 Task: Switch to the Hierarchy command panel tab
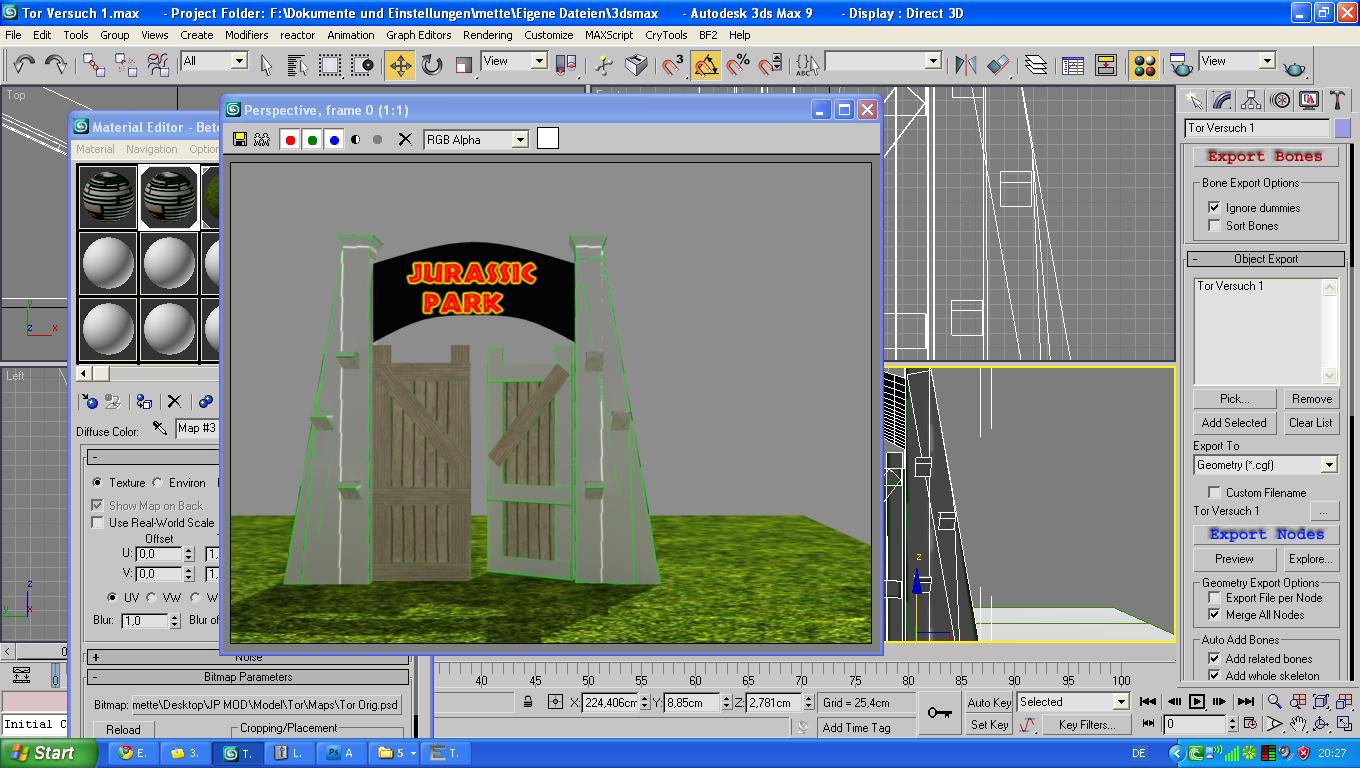[1251, 100]
